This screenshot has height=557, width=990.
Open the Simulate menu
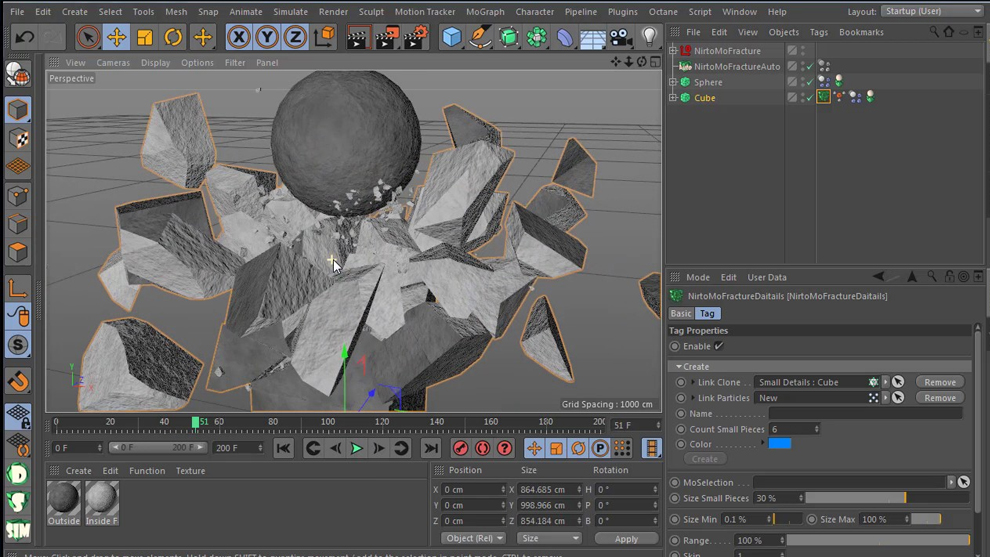(x=290, y=11)
